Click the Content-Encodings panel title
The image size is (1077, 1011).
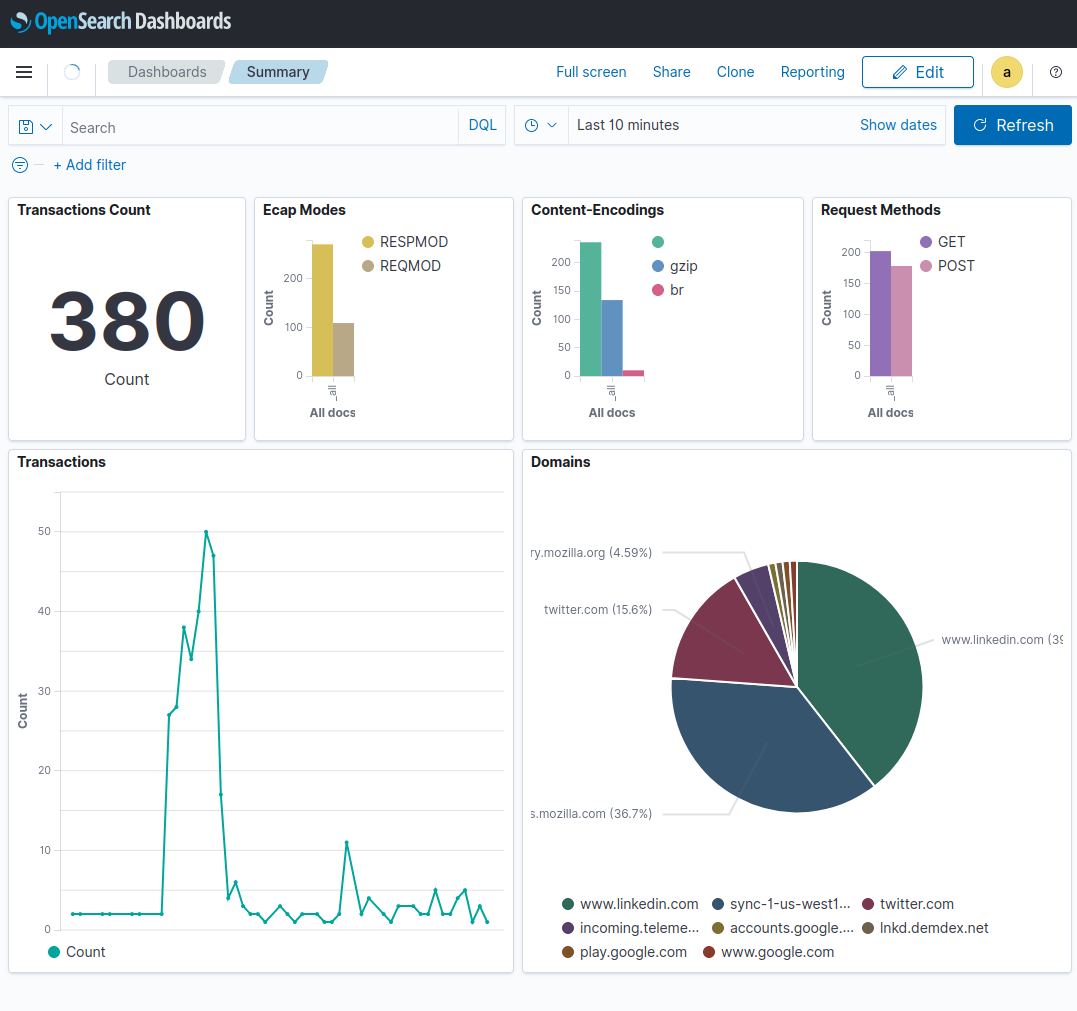click(598, 210)
